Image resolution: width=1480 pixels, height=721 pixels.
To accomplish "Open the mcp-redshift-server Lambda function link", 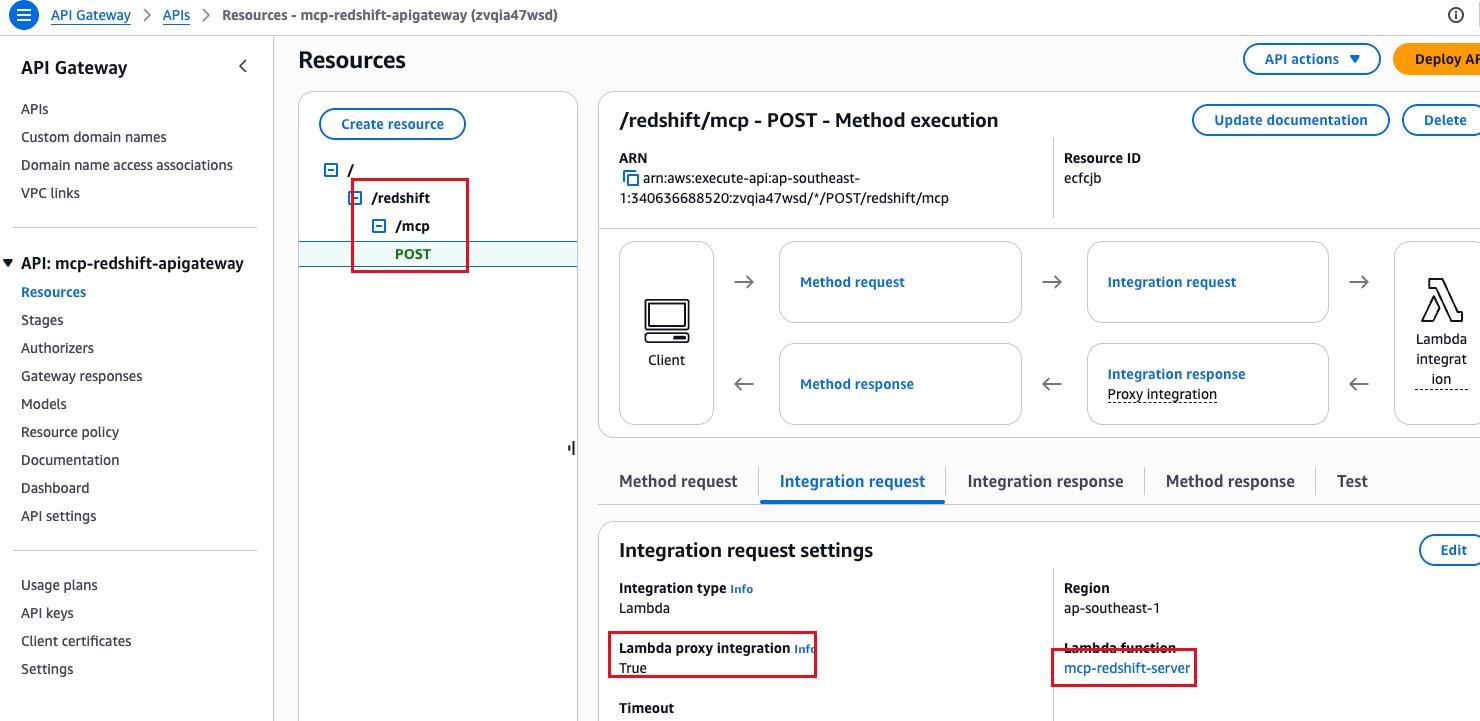I will pos(1127,668).
